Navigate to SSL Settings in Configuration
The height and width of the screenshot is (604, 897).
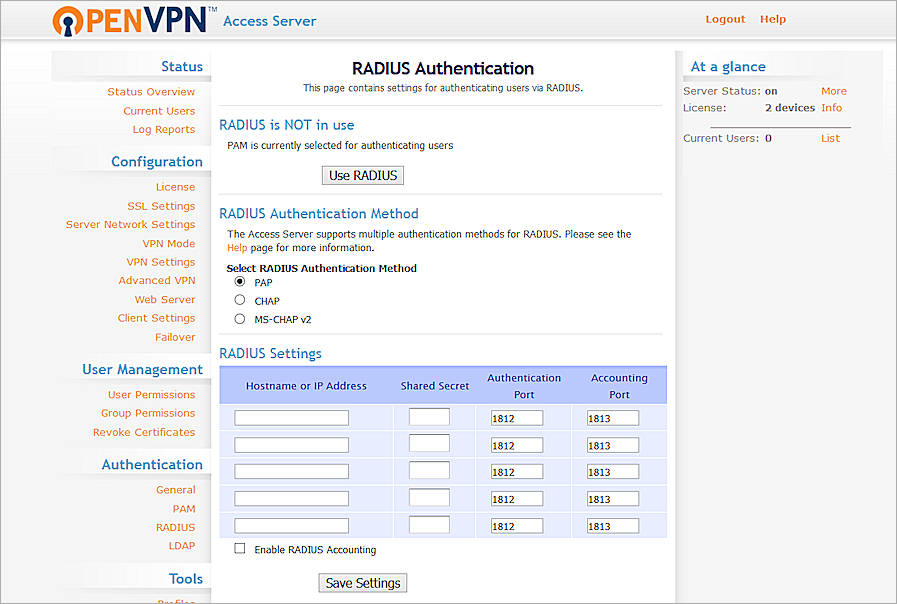click(x=161, y=206)
